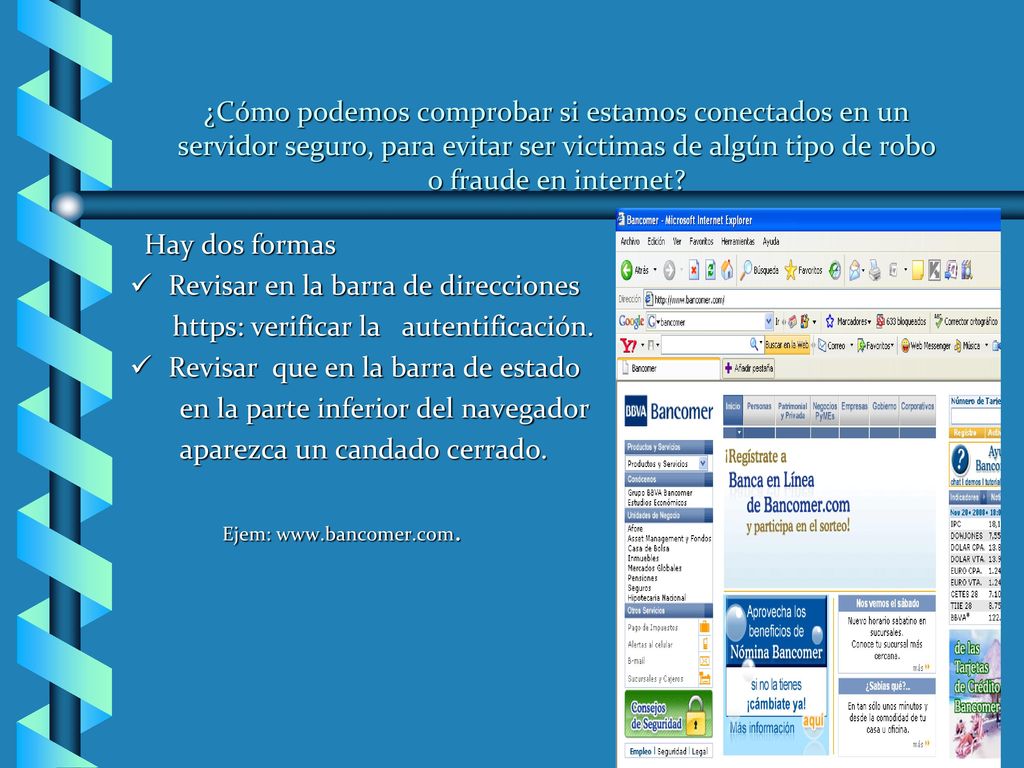Image resolution: width=1024 pixels, height=768 pixels.
Task: Click the 633 bloqueados popup blocker
Action: [901, 321]
